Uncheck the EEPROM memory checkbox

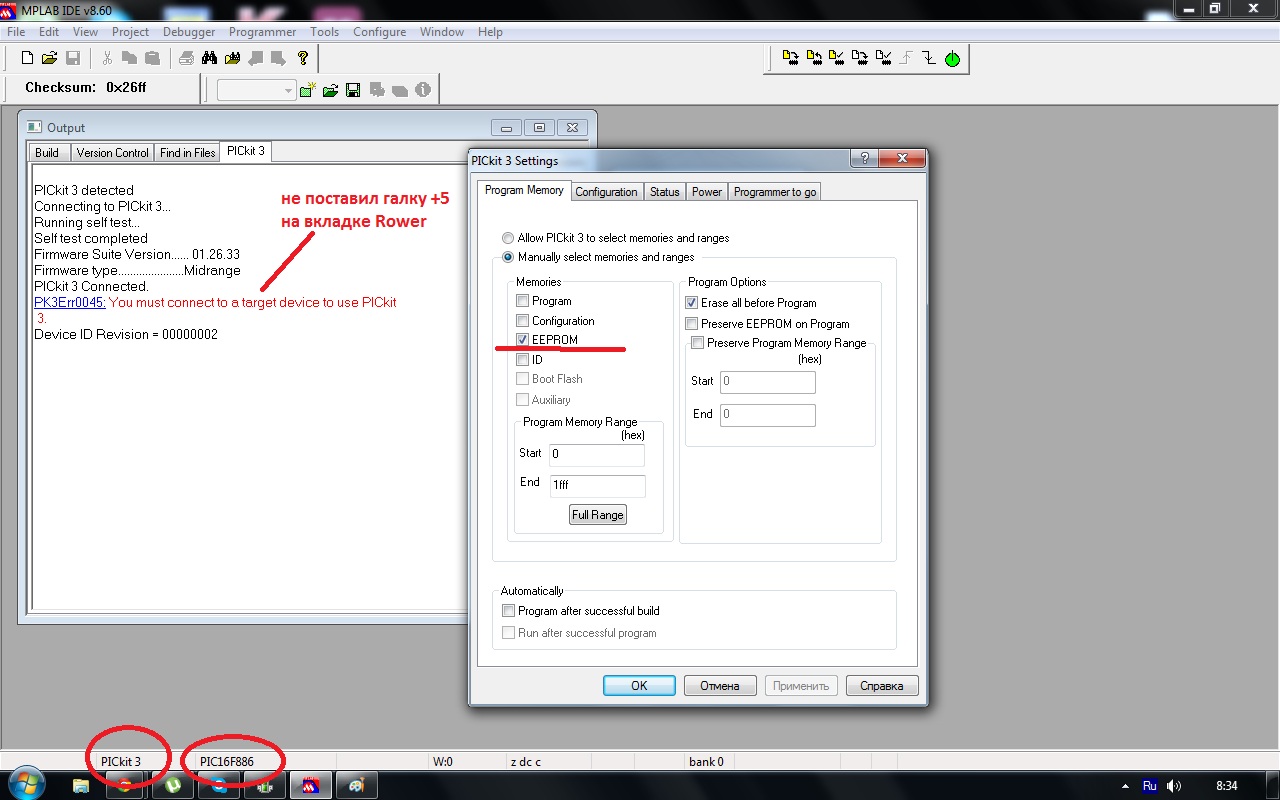point(522,340)
